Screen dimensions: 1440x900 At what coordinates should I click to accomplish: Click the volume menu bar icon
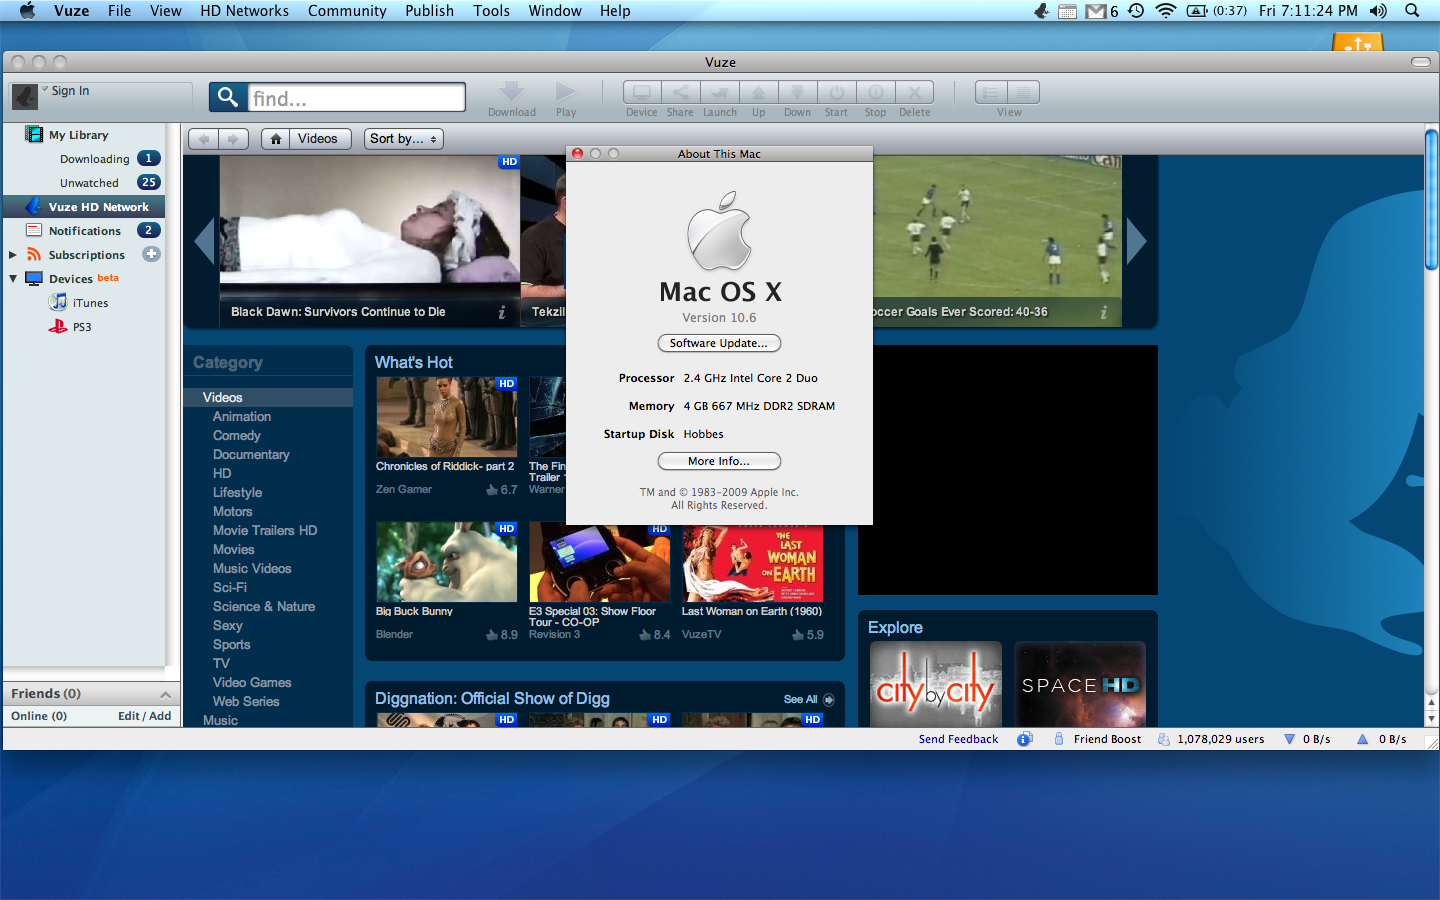click(x=1378, y=11)
